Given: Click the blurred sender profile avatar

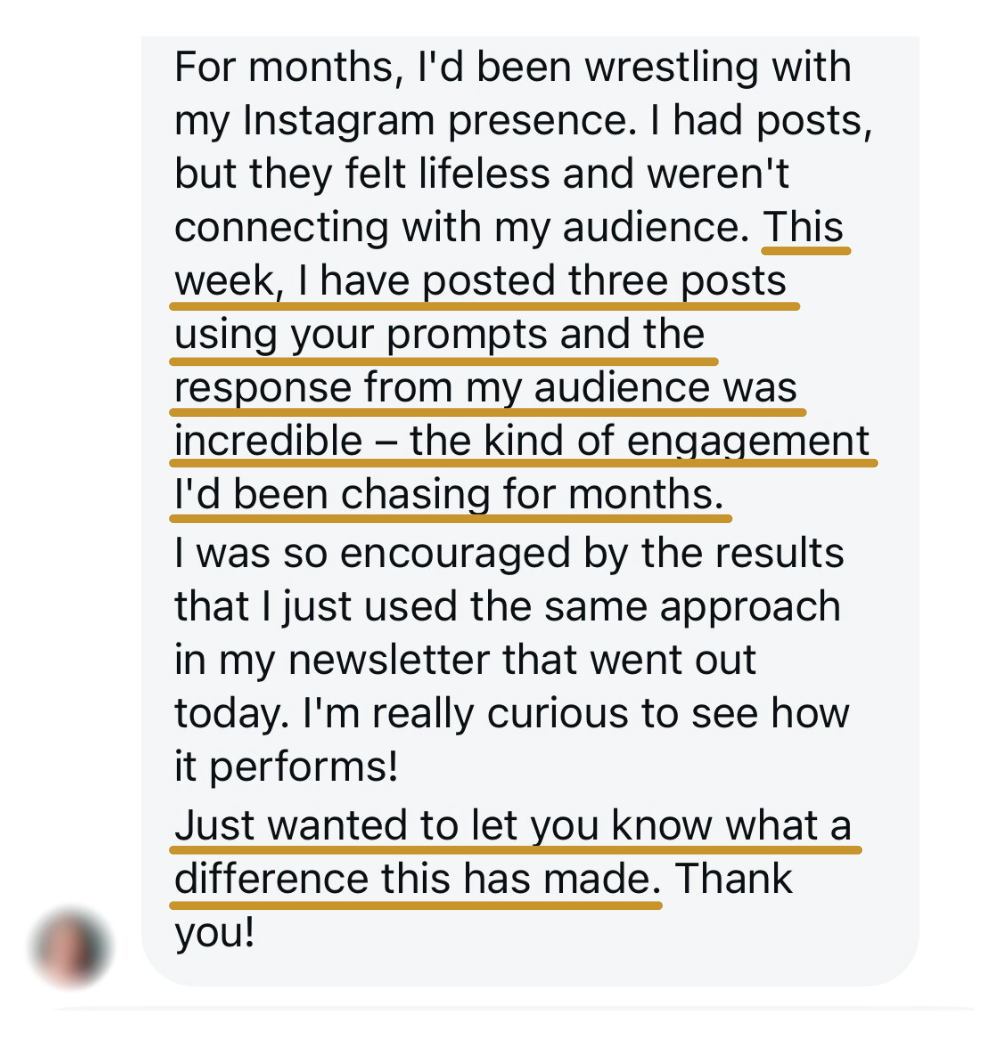Looking at the screenshot, I should tap(71, 946).
